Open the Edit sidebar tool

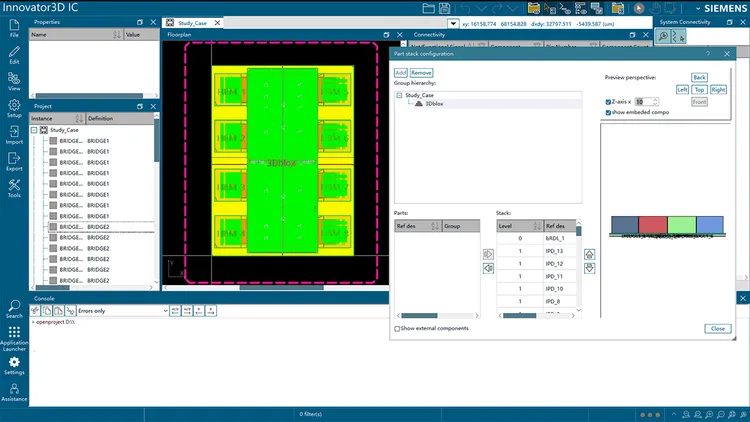pyautogui.click(x=14, y=54)
